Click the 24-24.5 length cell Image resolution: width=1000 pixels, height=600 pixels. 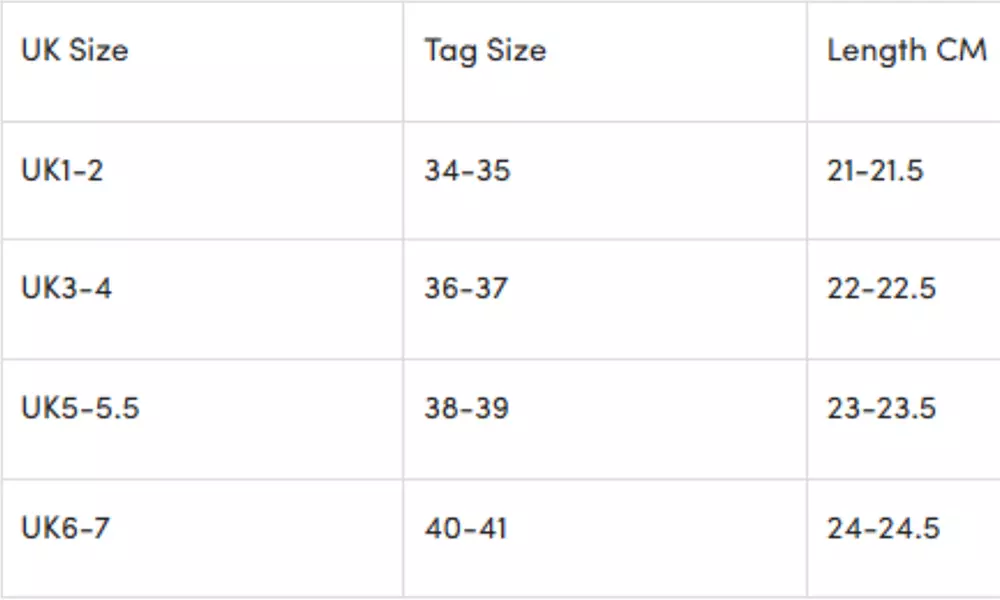(883, 528)
